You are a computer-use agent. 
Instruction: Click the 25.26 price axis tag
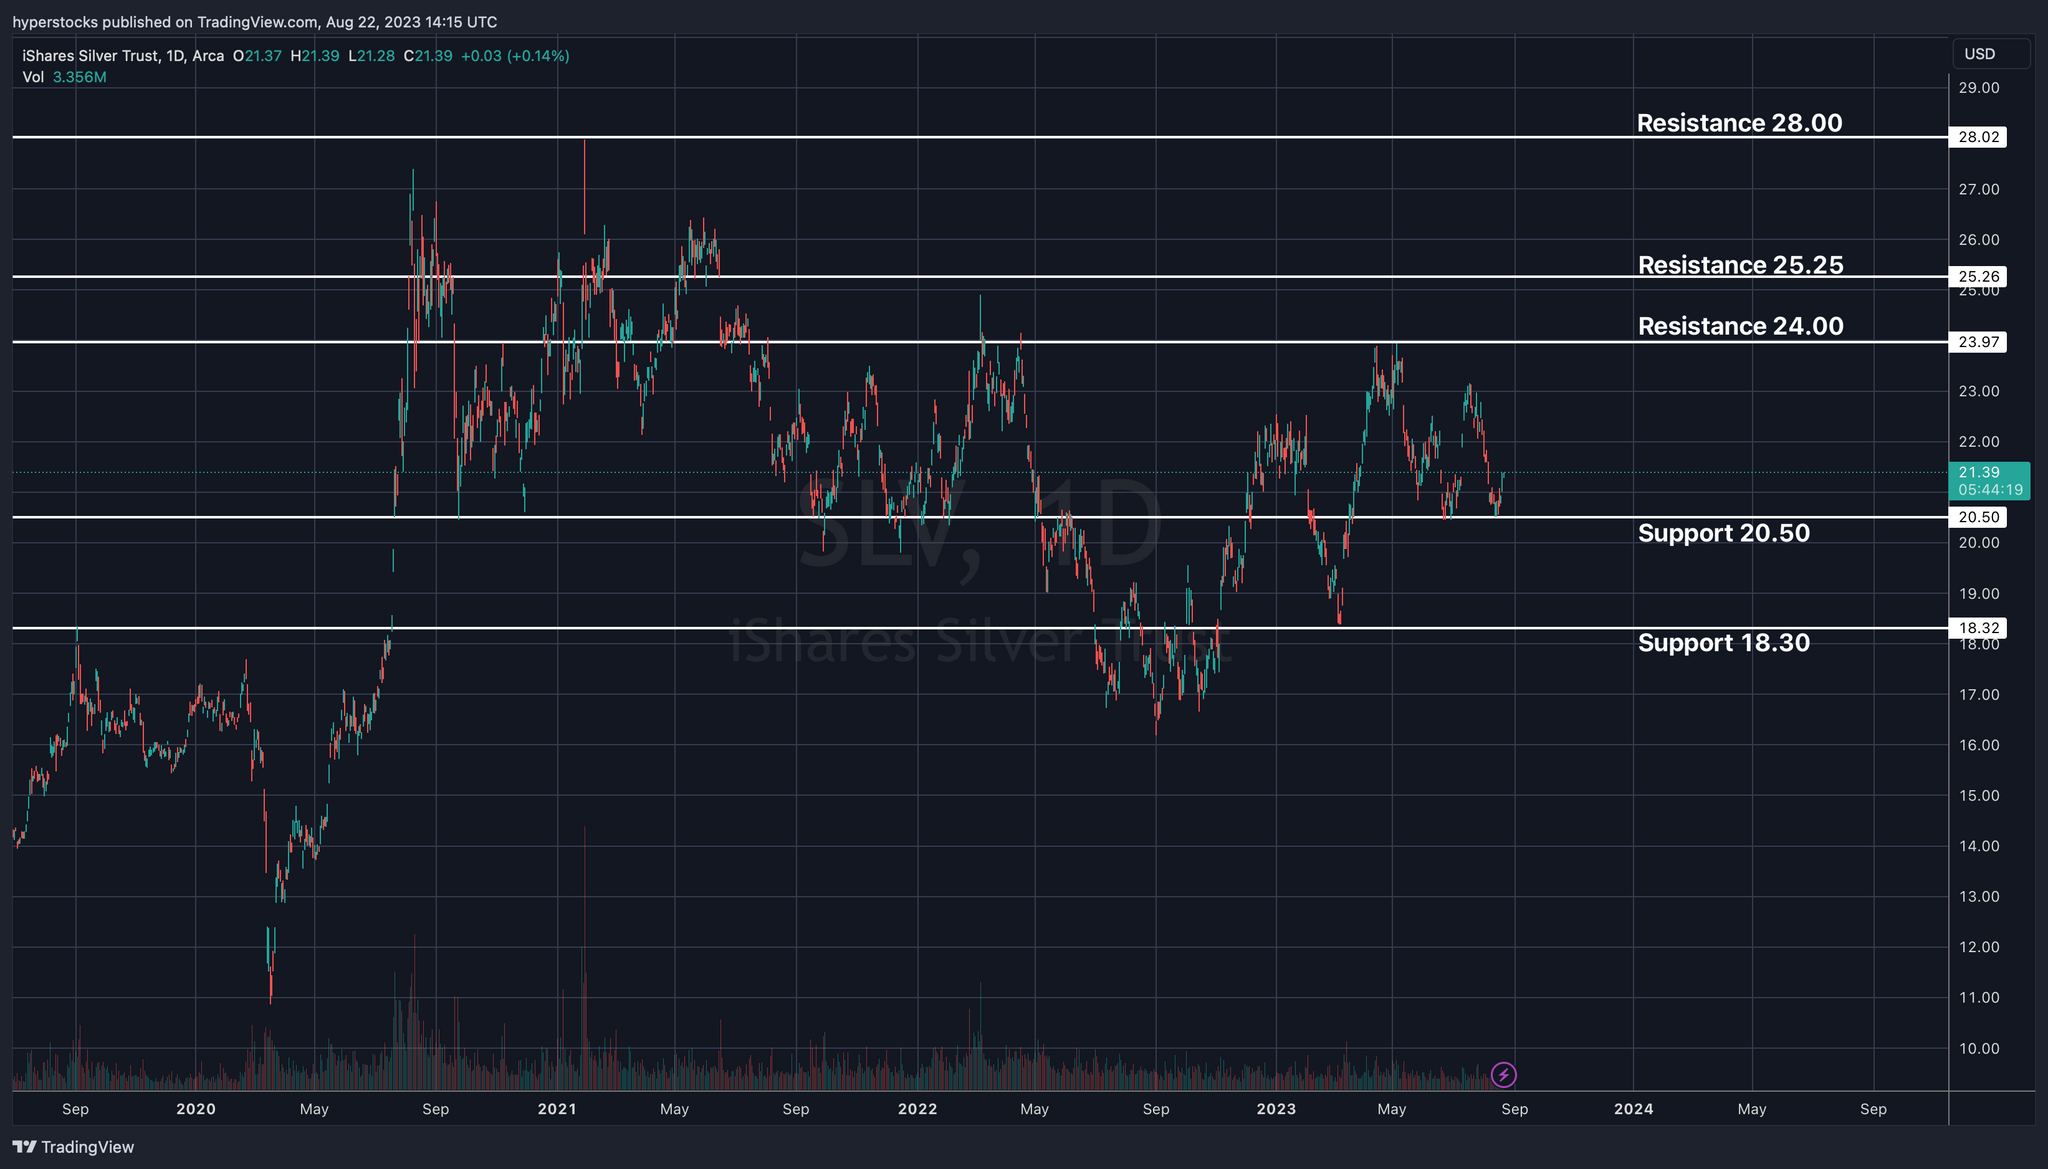click(1978, 277)
